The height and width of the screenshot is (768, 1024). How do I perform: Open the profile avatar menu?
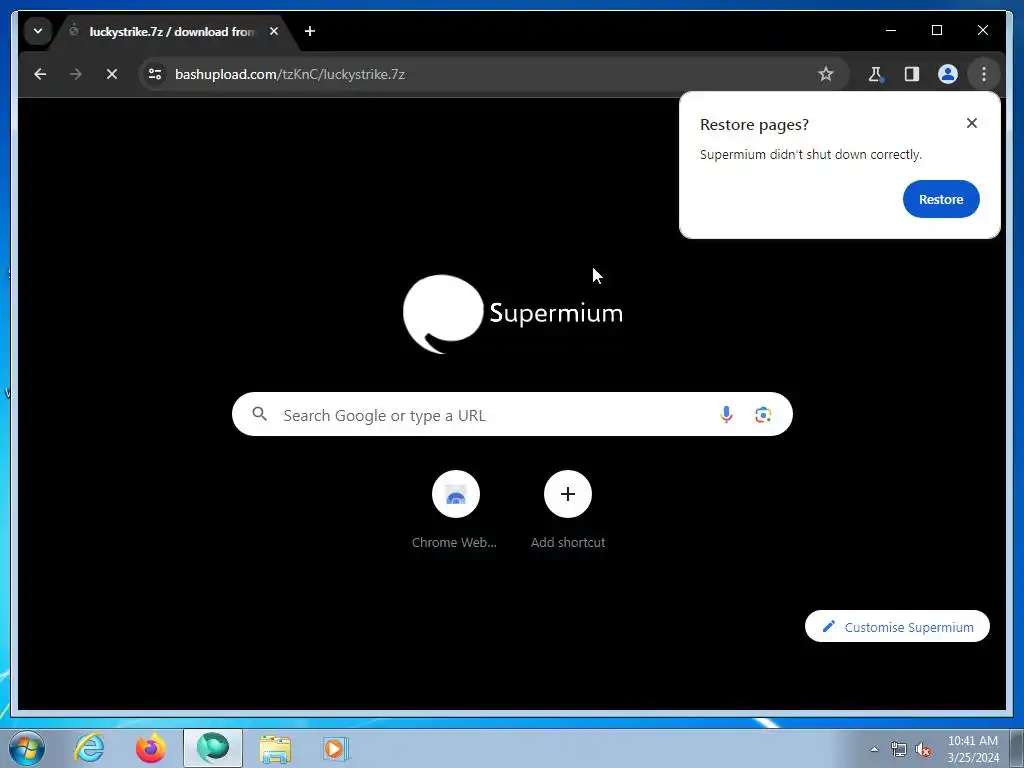click(948, 74)
